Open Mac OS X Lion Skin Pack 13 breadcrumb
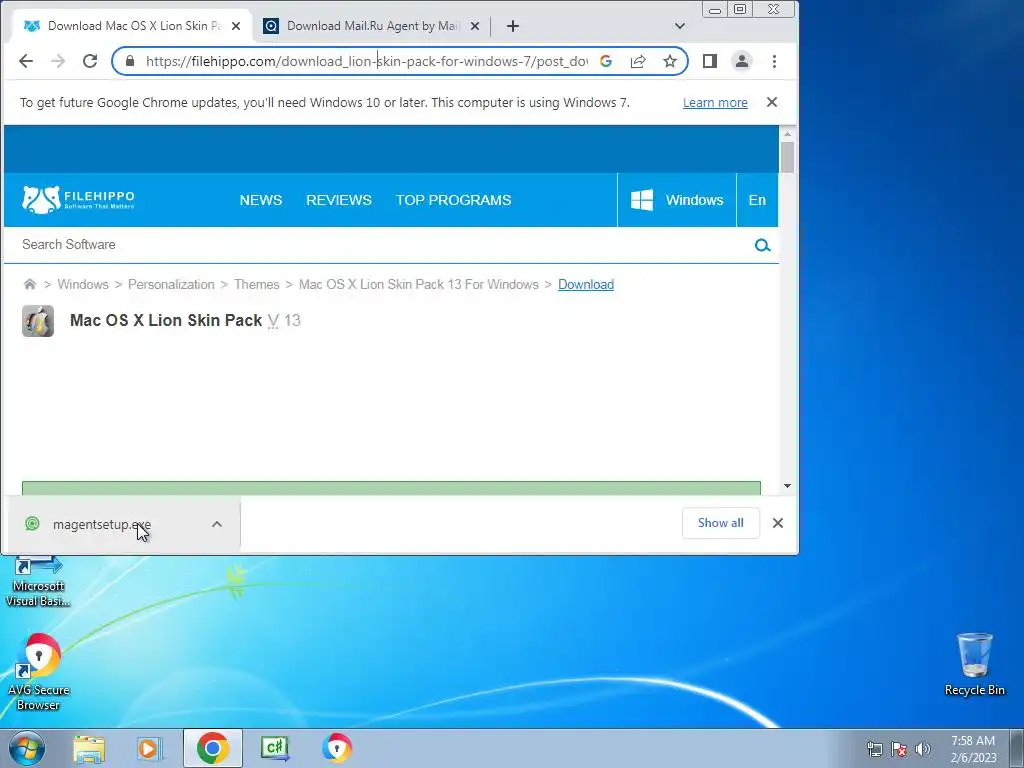Screen dimensions: 1024x768 (419, 285)
